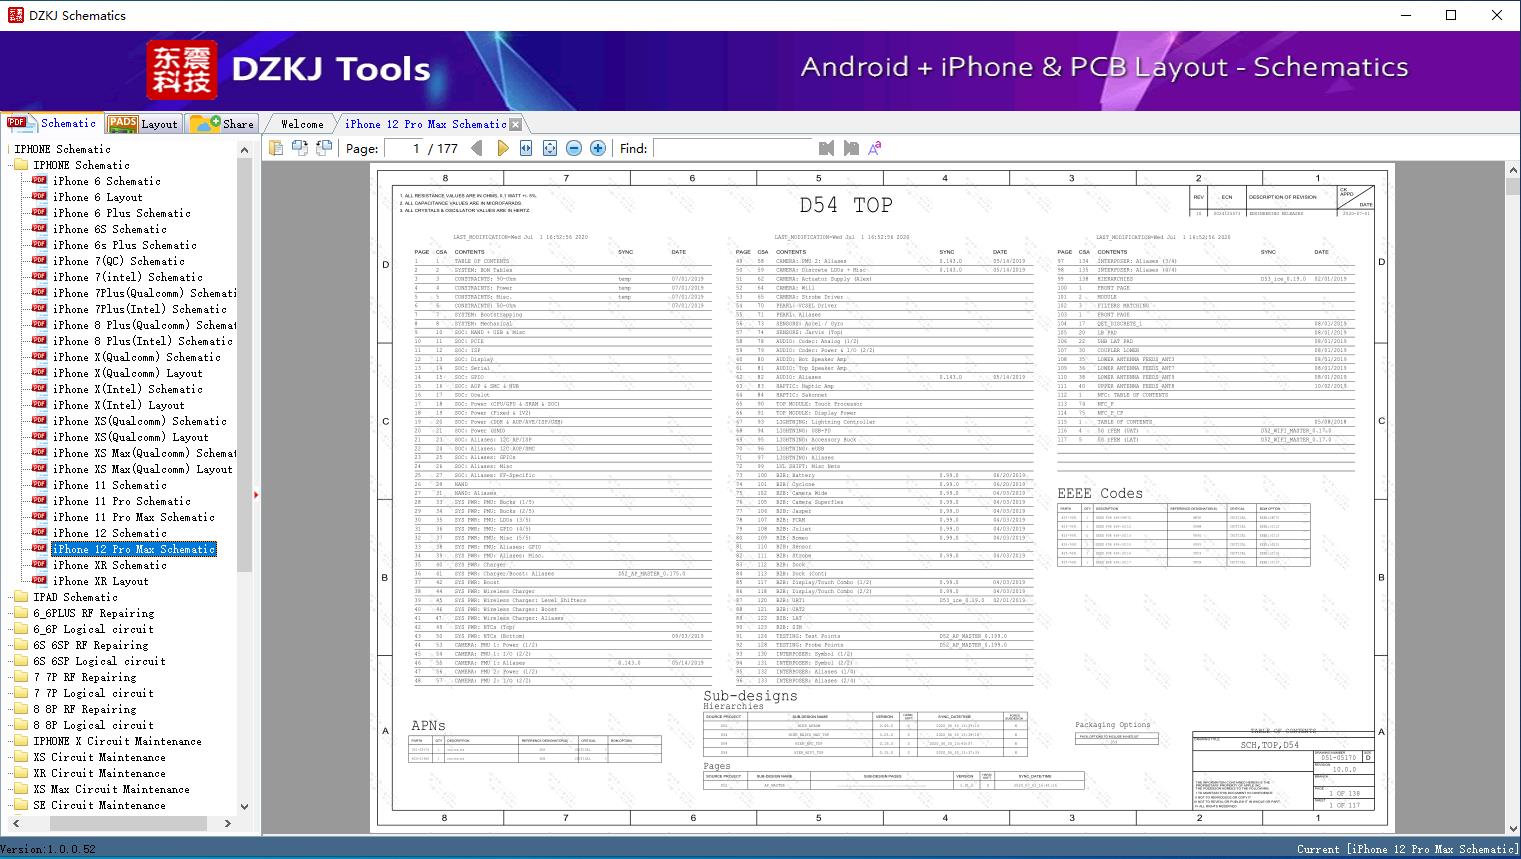Screen dimensions: 1521x859
Task: Close the iPhone 12 Pro Max Schematic tab
Action: pos(516,125)
